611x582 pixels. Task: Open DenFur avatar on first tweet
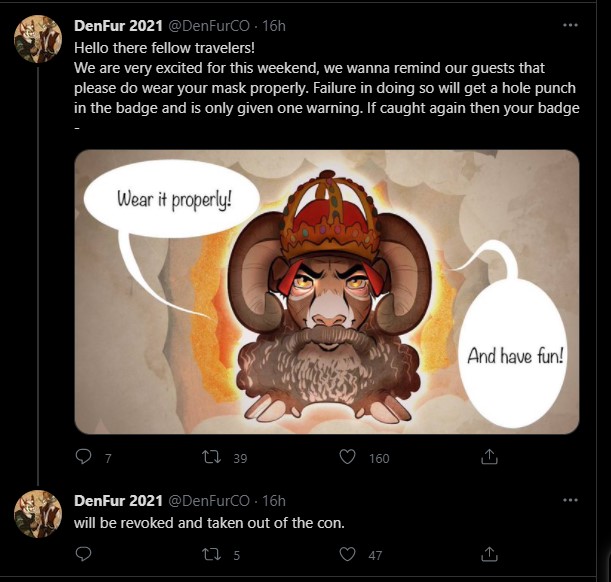(x=38, y=40)
